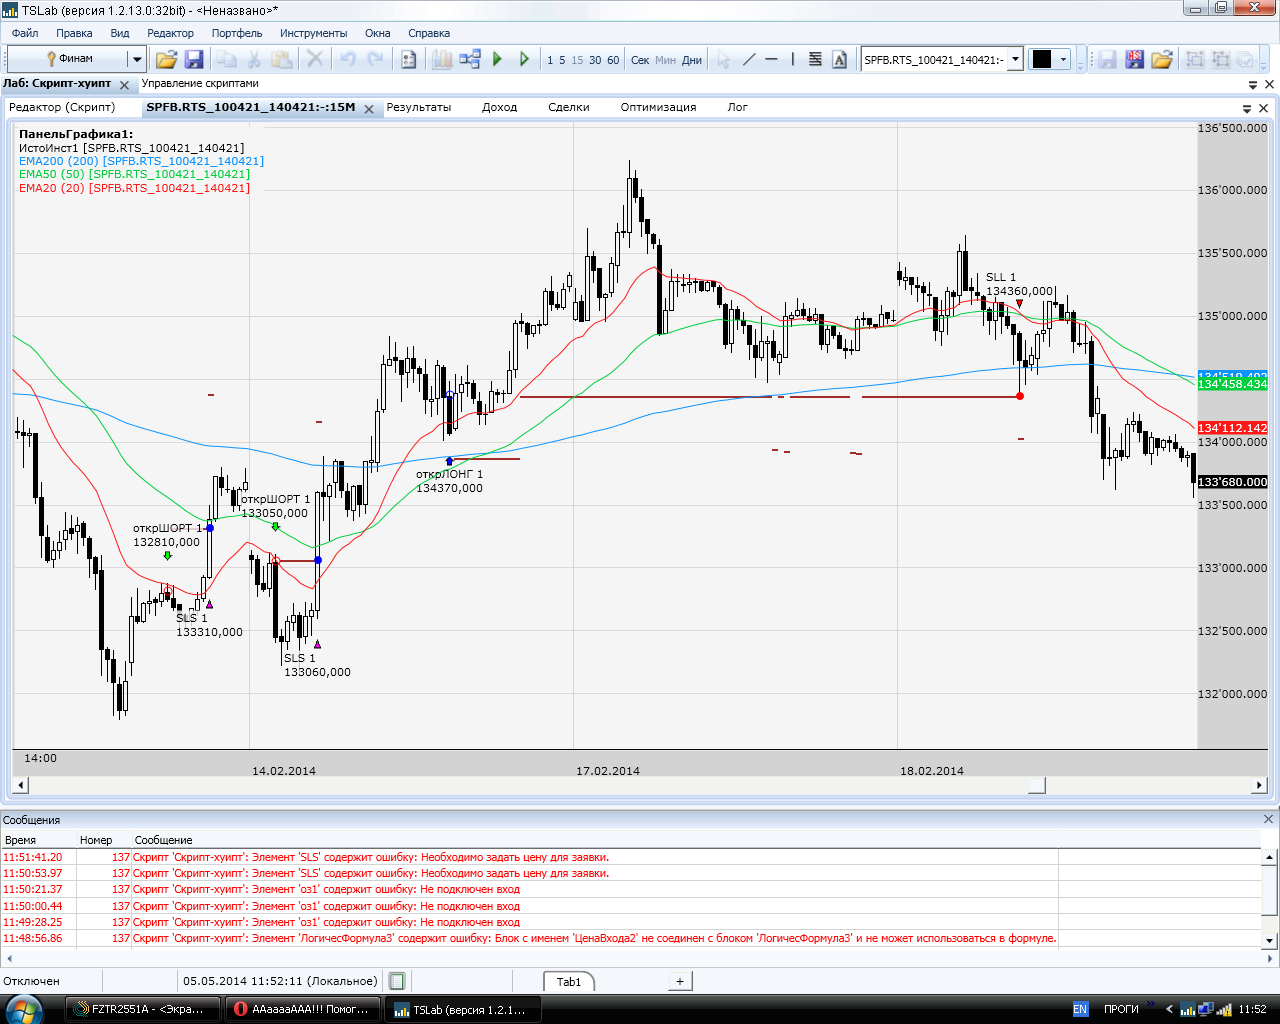This screenshot has width=1280, height=1024.
Task: Select the horizontal line drawing tool
Action: tap(771, 60)
